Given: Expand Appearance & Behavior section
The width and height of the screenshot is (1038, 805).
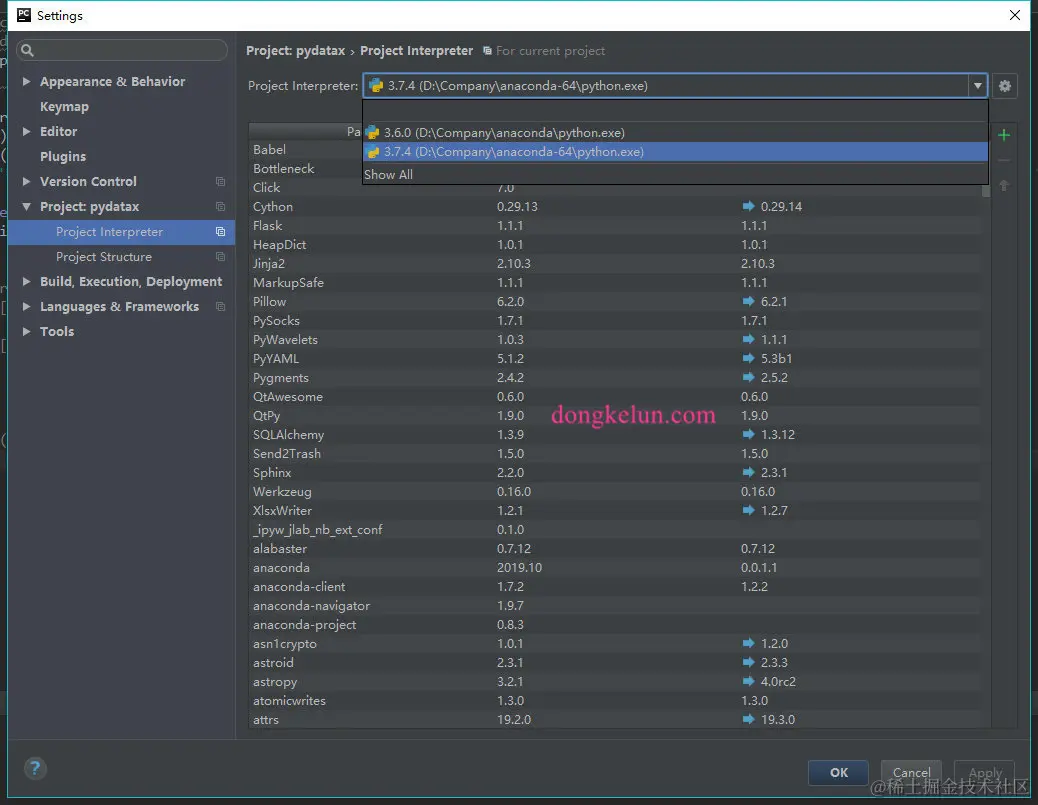Looking at the screenshot, I should [26, 81].
